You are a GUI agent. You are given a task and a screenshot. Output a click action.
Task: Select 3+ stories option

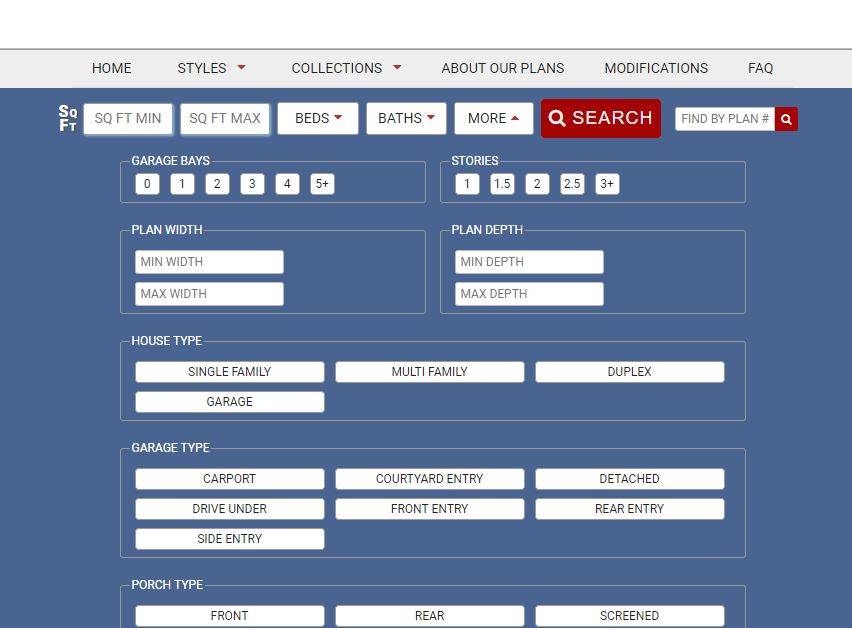click(x=607, y=184)
